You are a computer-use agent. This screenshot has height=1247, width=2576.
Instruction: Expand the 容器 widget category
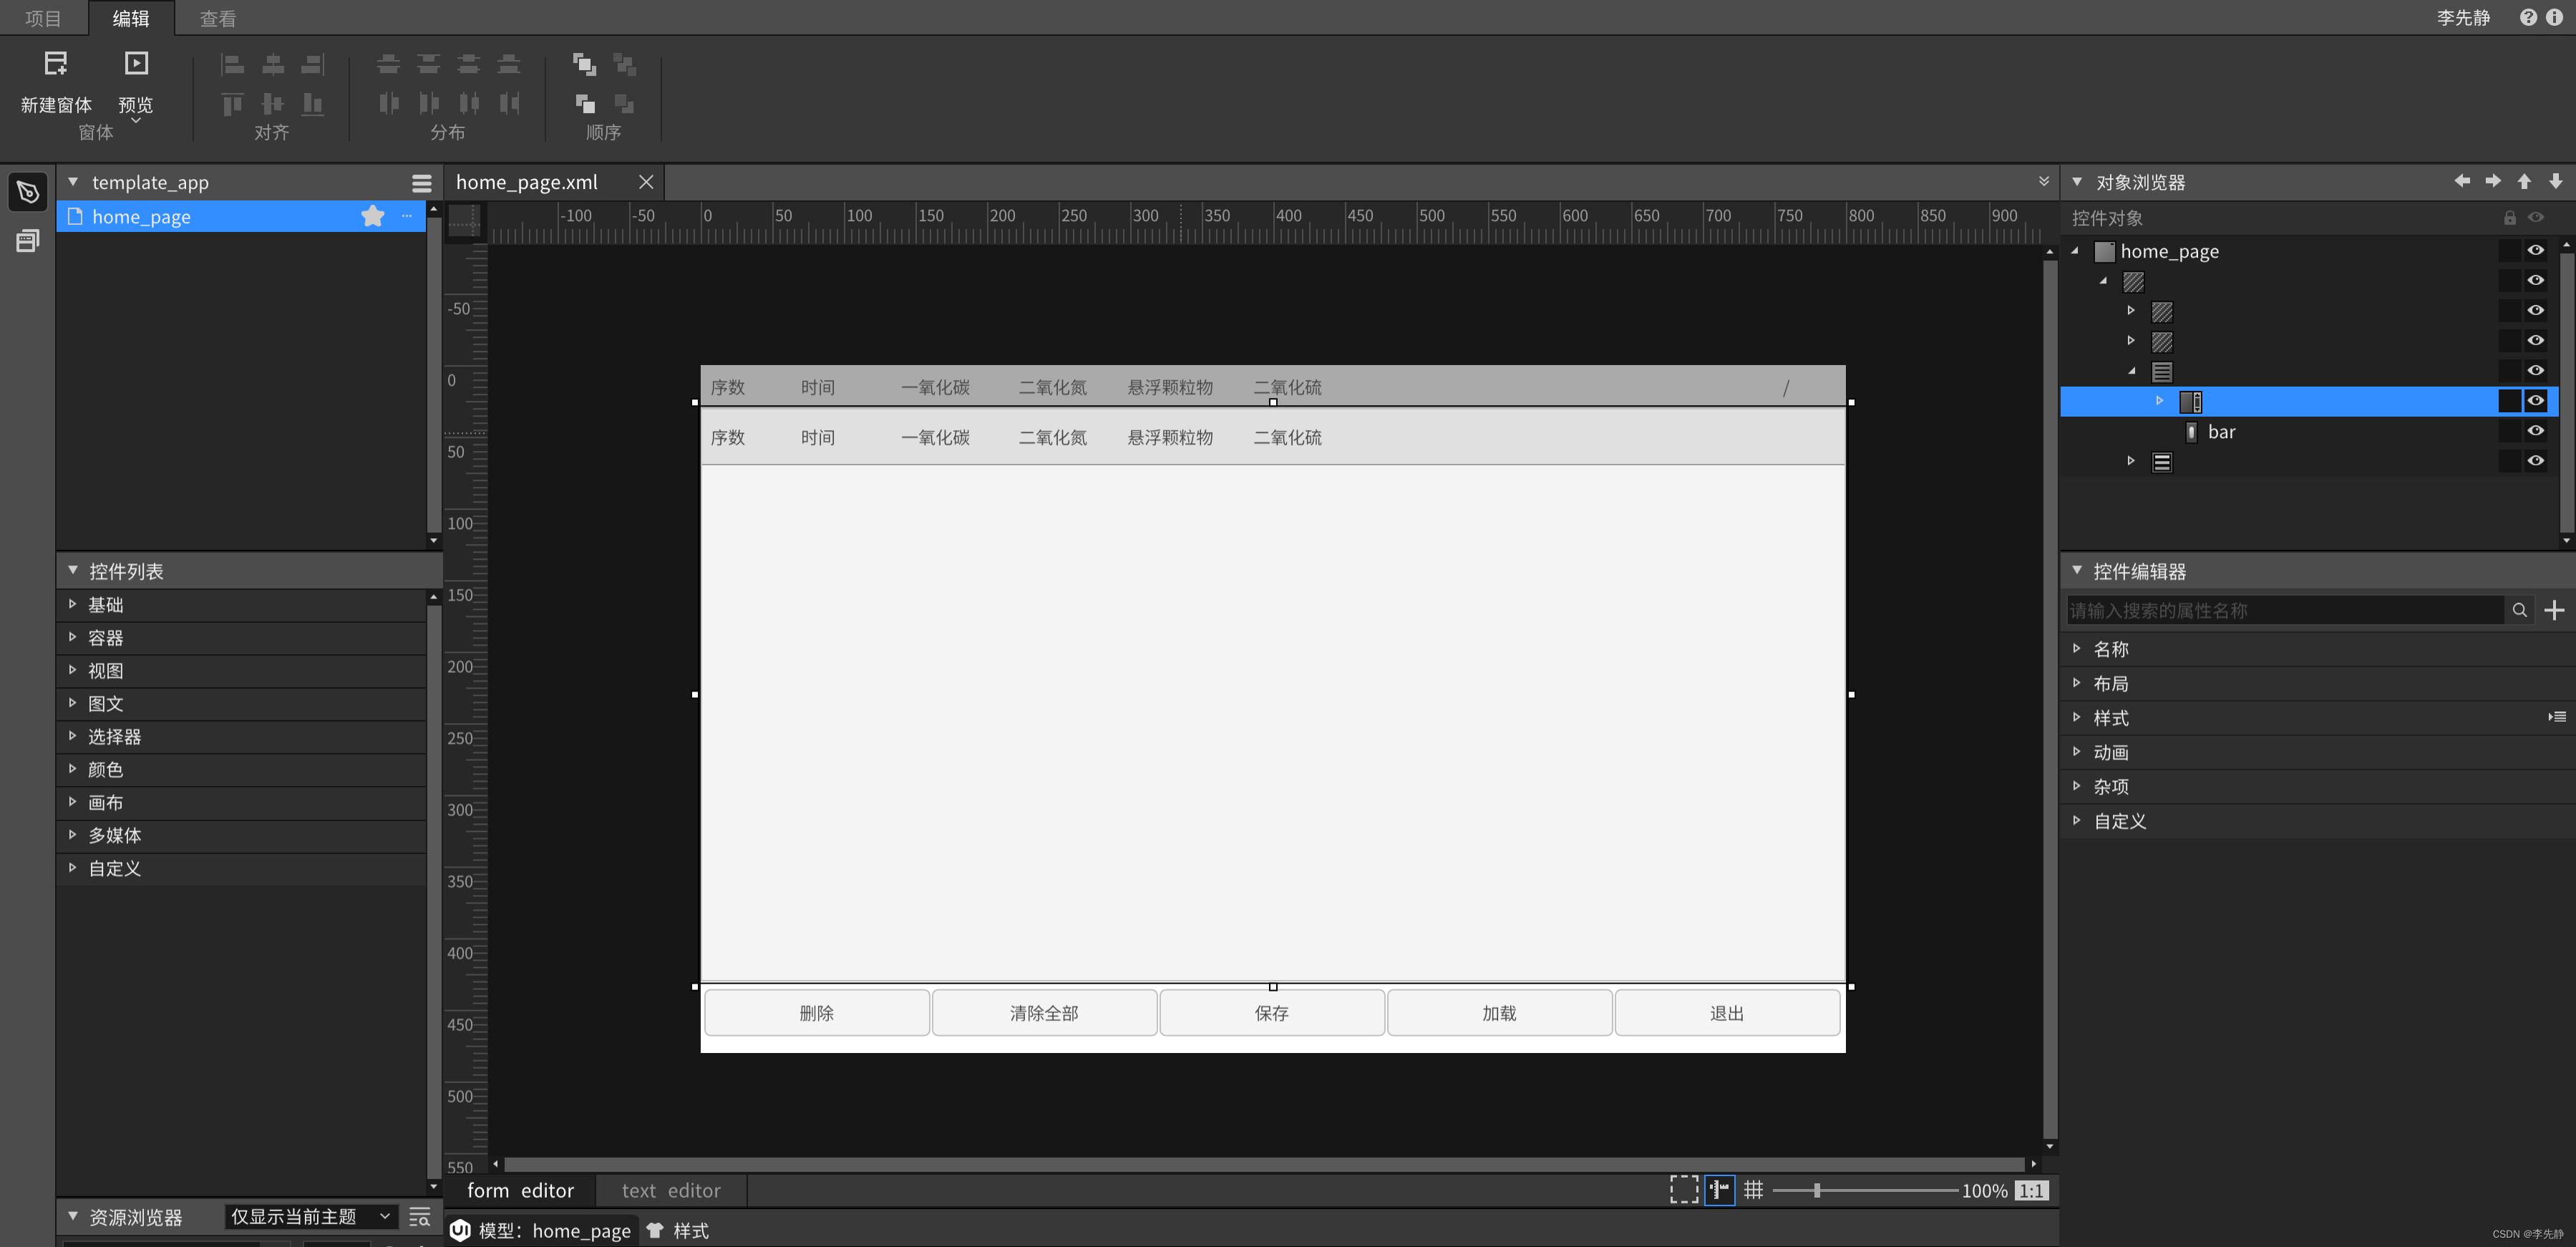72,637
